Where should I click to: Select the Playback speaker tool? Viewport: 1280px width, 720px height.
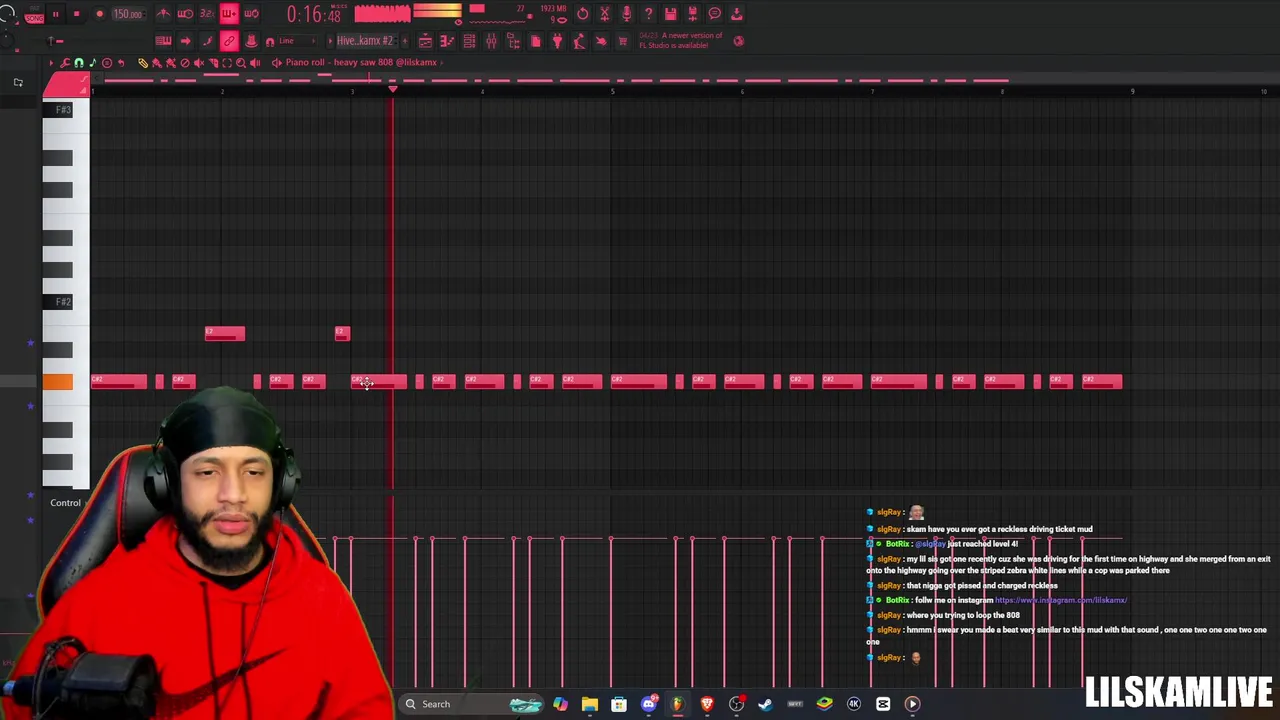255,62
